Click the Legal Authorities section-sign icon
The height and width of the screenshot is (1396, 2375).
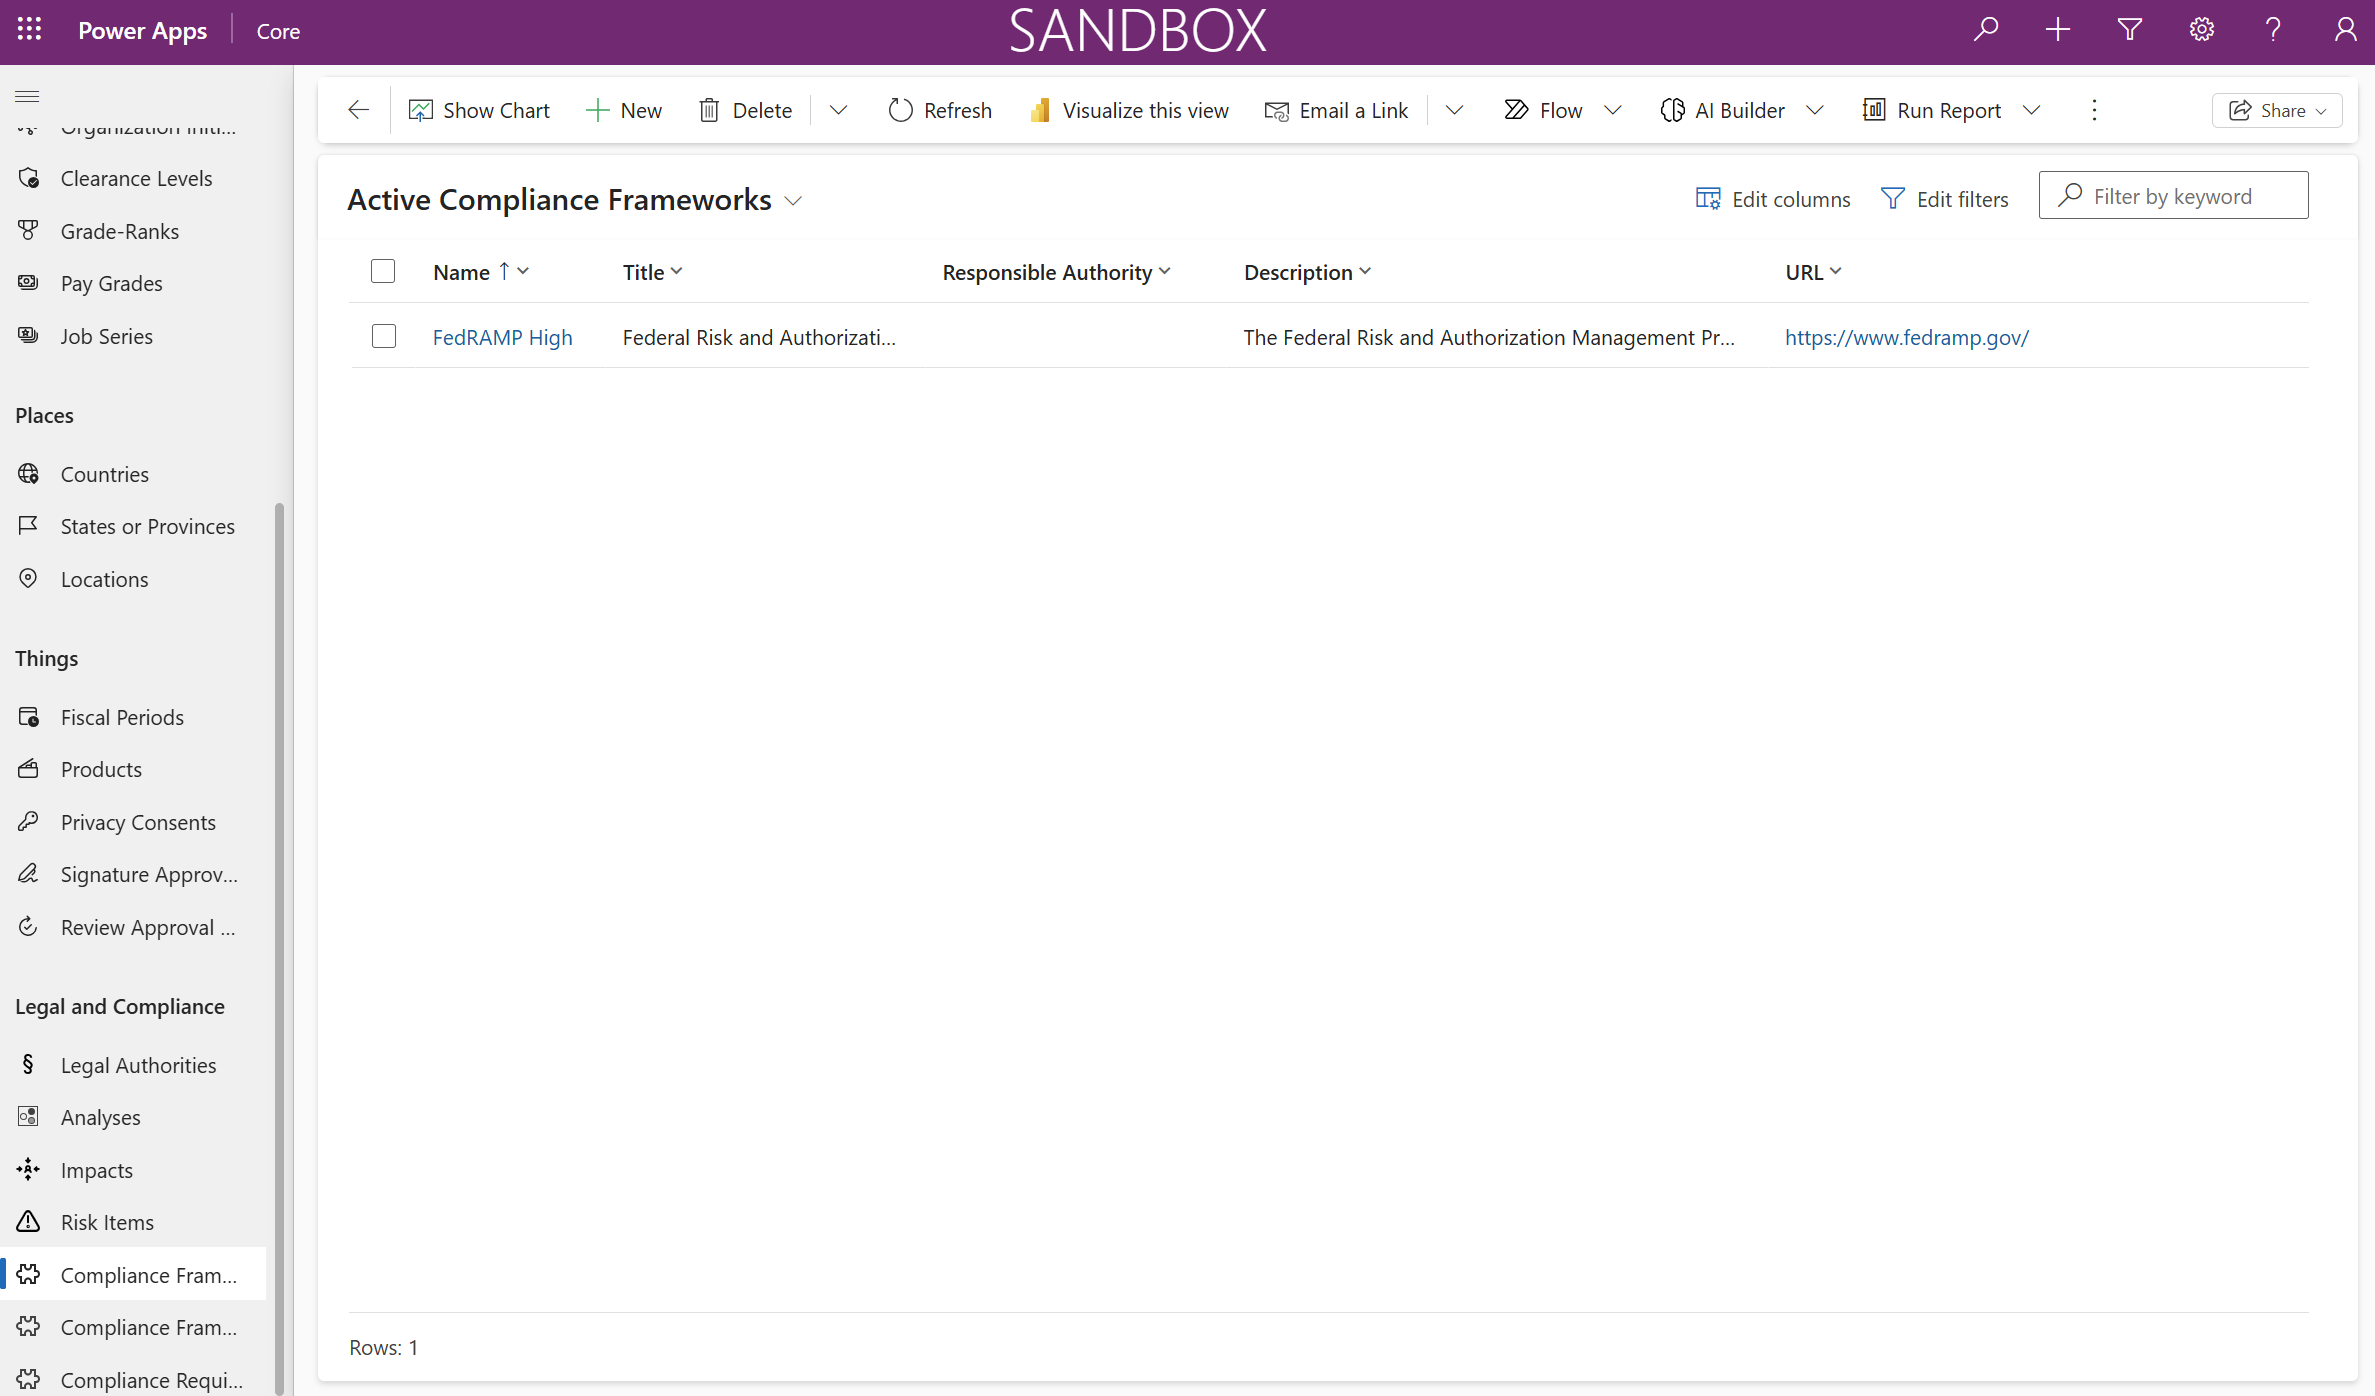coord(28,1064)
